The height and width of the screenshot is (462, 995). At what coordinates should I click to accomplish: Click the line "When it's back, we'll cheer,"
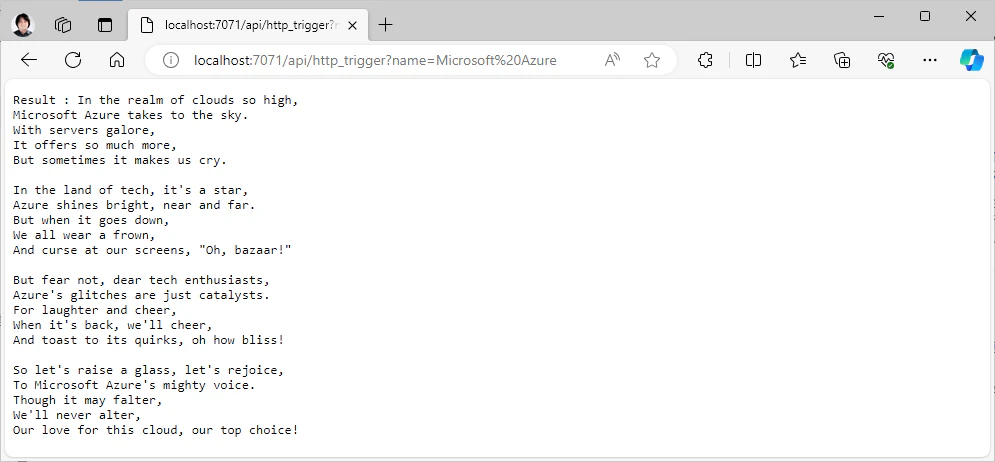[x=113, y=325]
